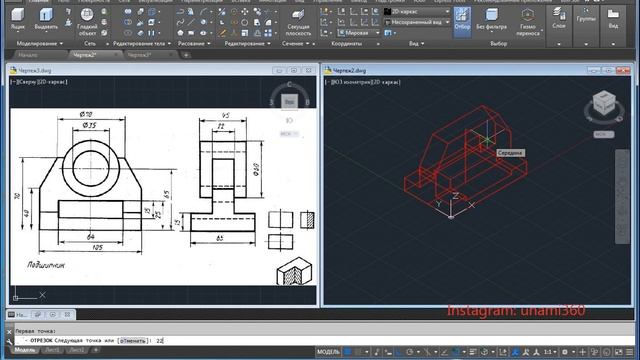The width and height of the screenshot is (640, 360).
Task: Click the annotation monitor plus icon
Action: click(582, 352)
